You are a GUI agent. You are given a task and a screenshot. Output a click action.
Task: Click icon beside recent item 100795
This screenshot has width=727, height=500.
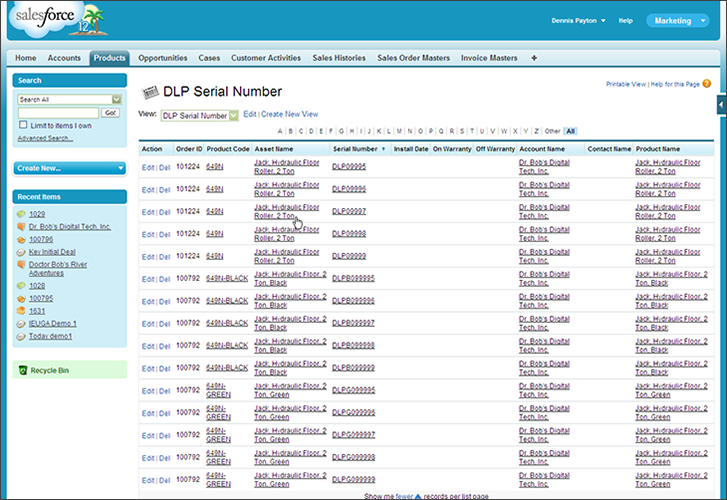21,298
